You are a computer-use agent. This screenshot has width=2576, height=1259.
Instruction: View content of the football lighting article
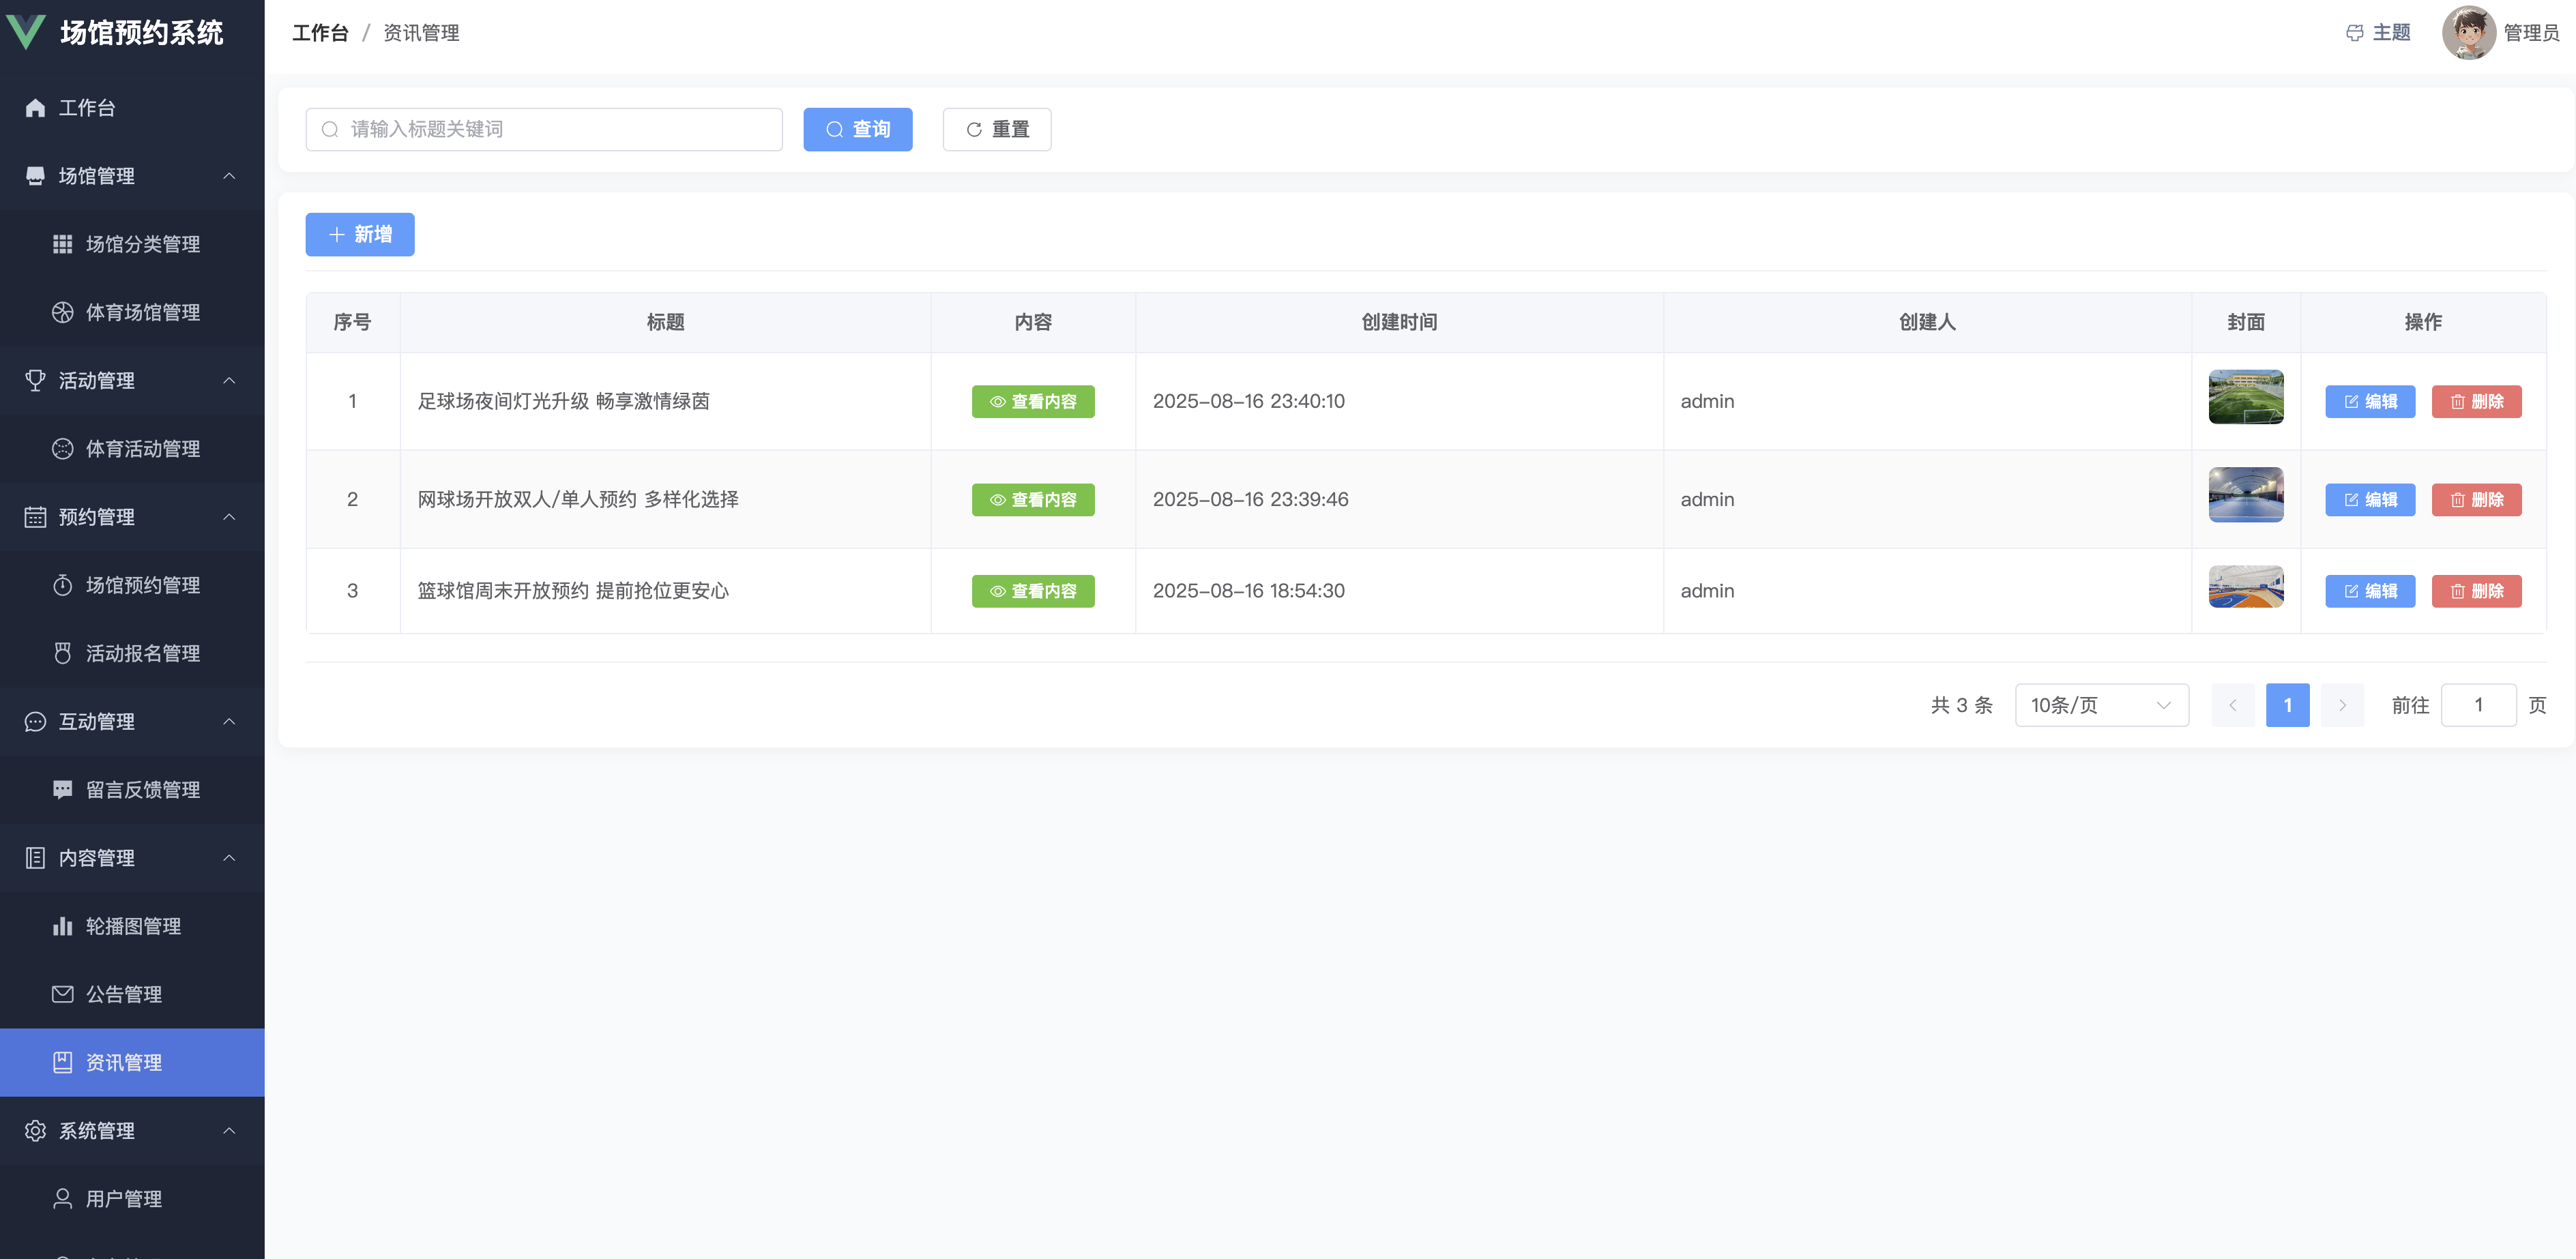click(1033, 401)
